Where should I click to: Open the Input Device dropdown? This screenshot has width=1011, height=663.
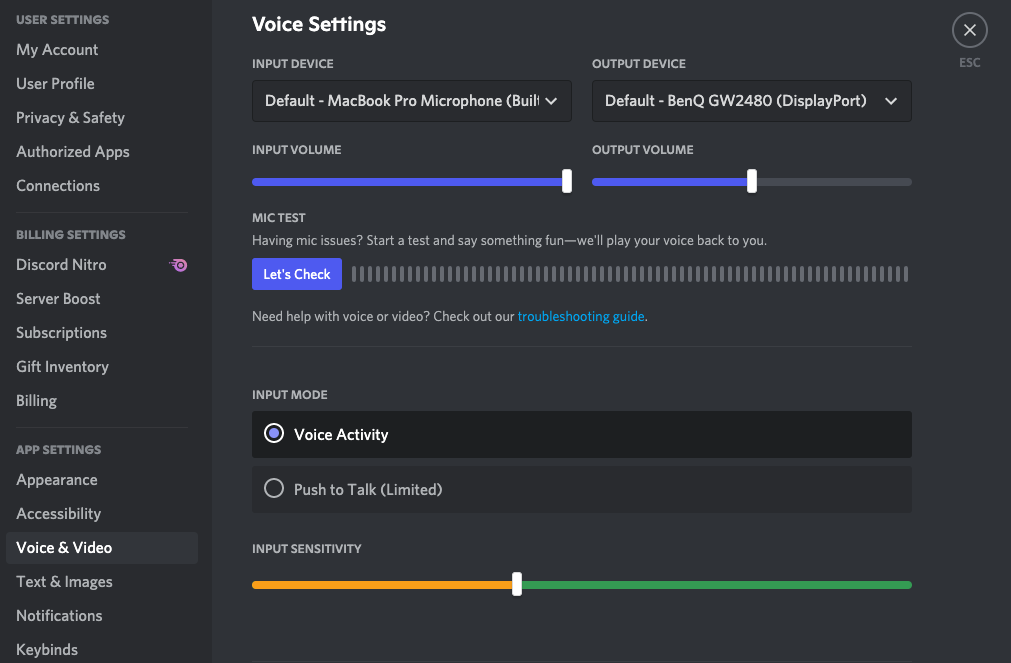[x=411, y=101]
